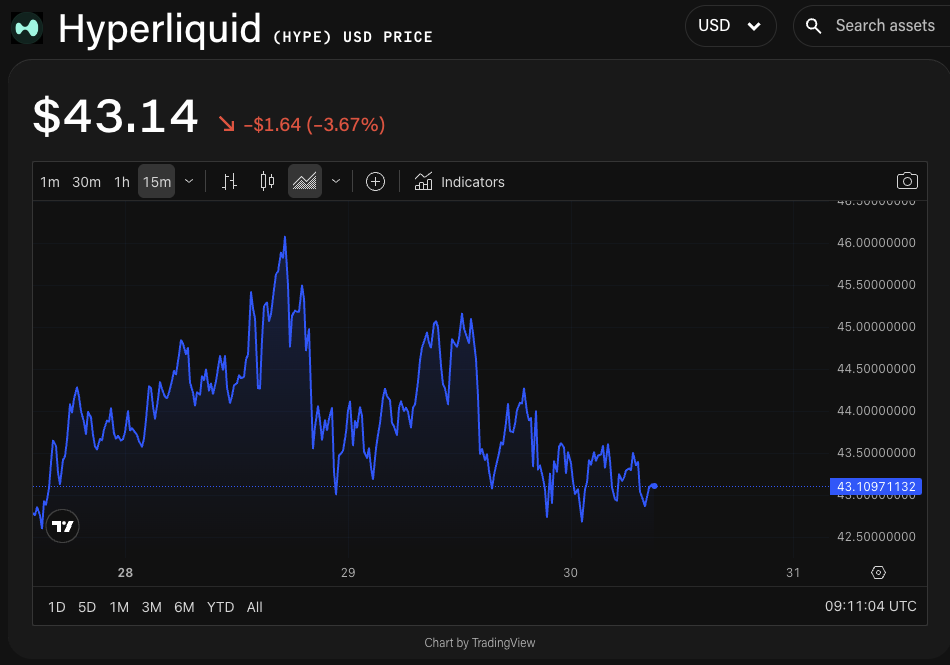Image resolution: width=950 pixels, height=665 pixels.
Task: Click the Hyperliquid logo in the header
Action: [x=25, y=26]
